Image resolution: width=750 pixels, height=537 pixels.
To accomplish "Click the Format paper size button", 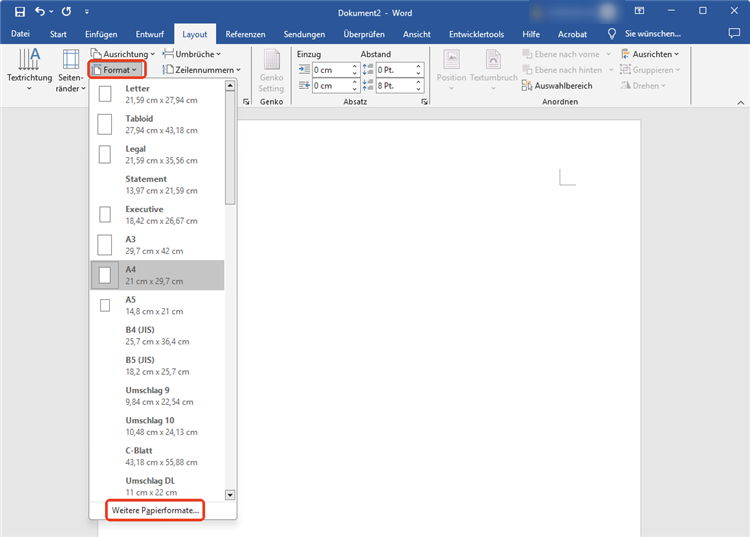I will 117,70.
